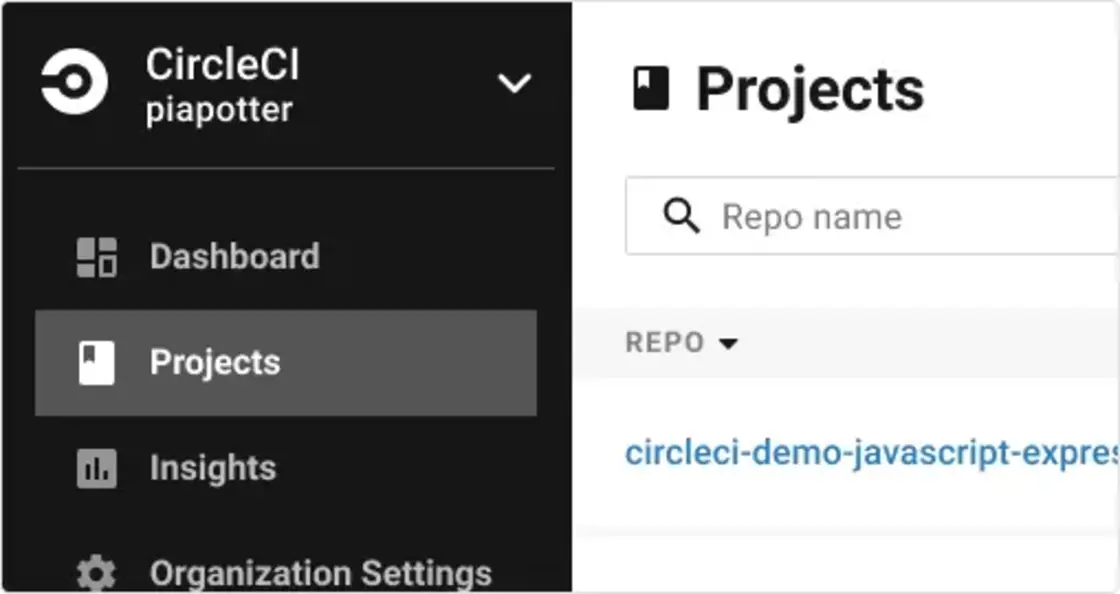Click the Organization Settings gear icon

pos(97,574)
